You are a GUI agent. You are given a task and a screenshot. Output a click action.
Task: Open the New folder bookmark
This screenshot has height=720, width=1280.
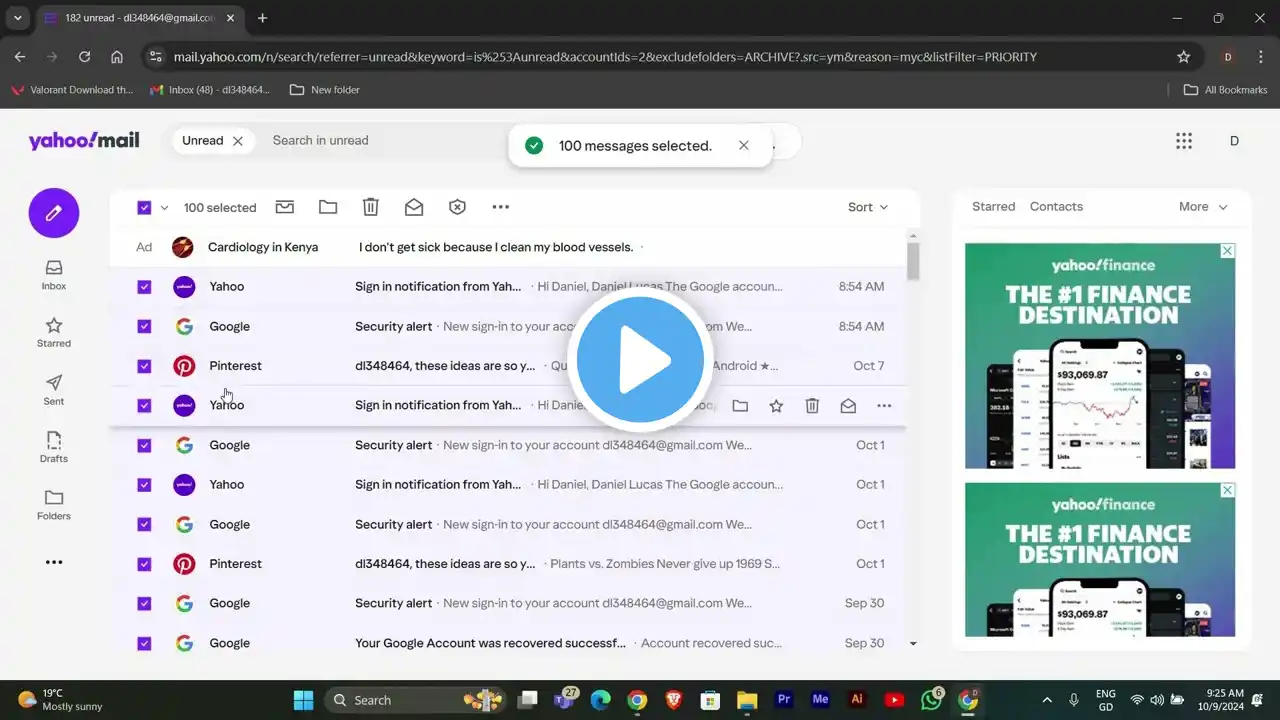[x=324, y=90]
